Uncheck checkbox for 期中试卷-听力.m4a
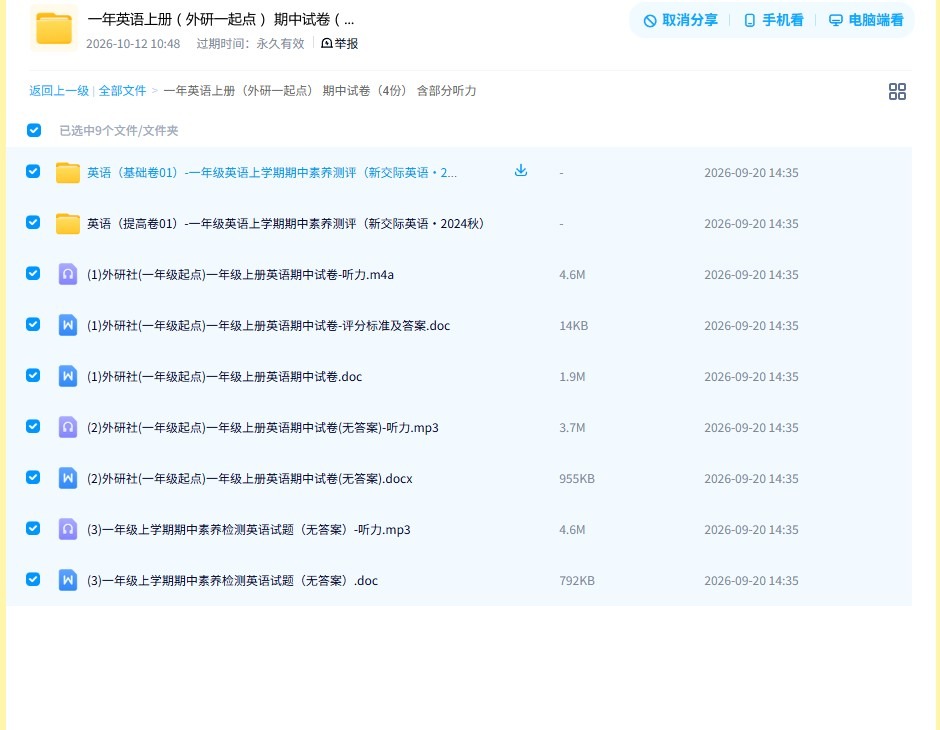 tap(33, 273)
